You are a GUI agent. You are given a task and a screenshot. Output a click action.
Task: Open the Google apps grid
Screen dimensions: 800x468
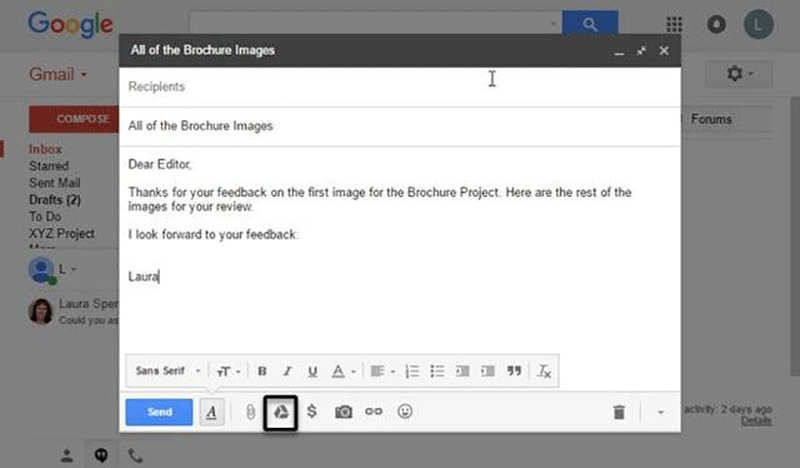(x=674, y=24)
